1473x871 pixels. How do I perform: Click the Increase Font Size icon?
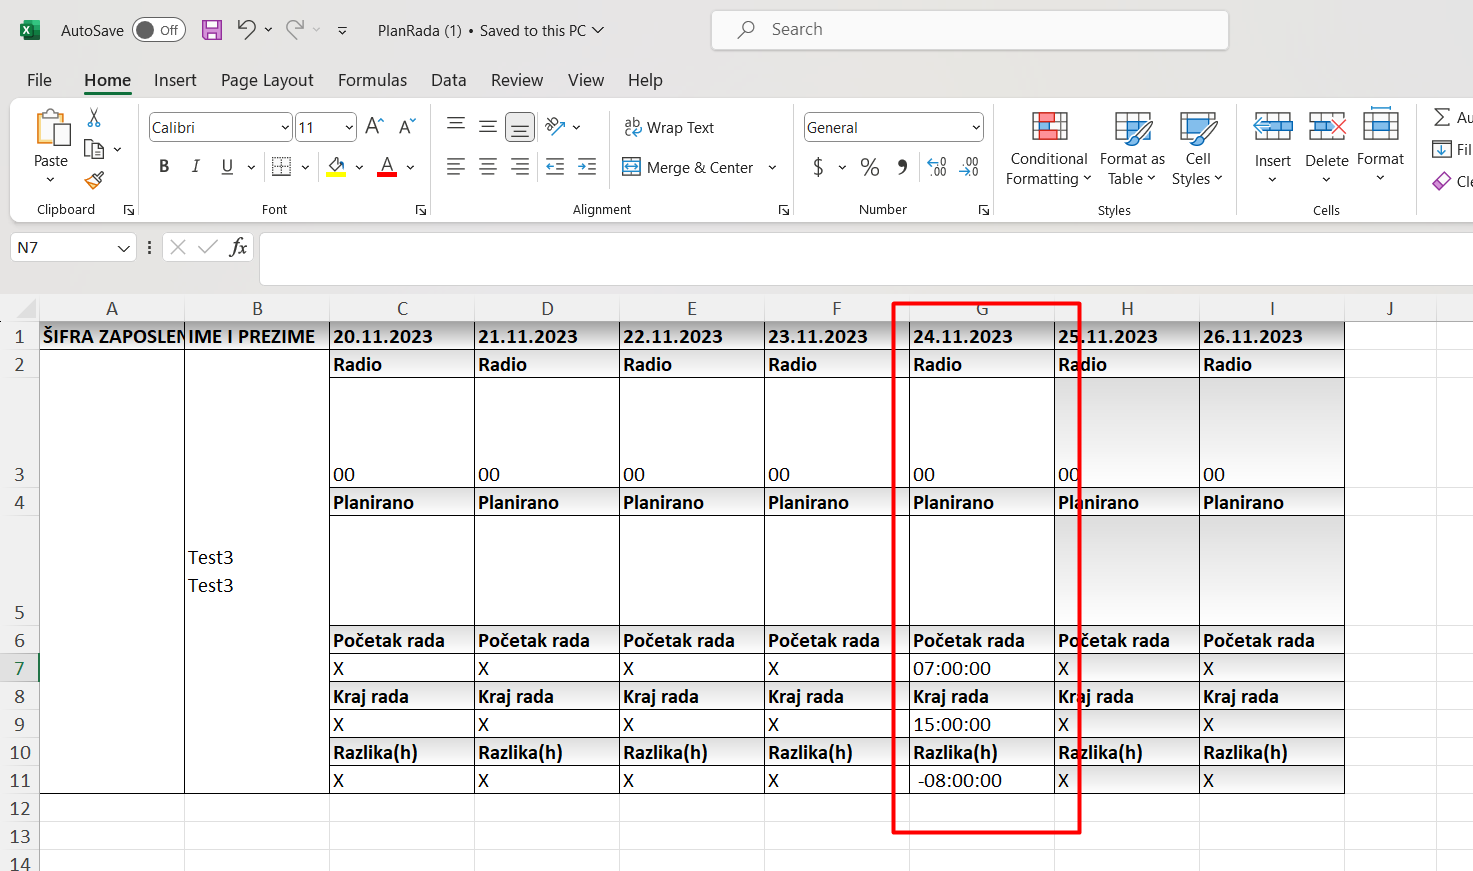coord(374,127)
